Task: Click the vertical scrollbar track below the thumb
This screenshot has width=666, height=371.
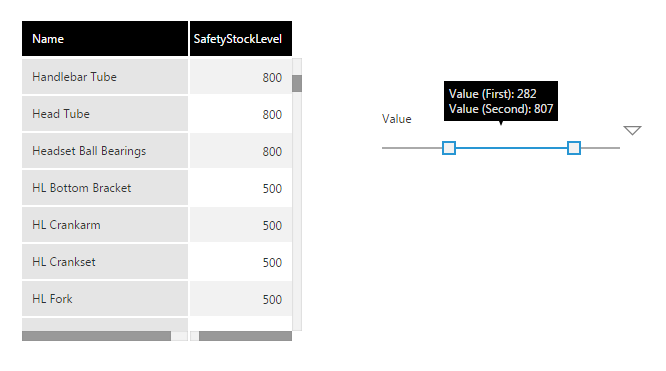Action: coord(297,210)
